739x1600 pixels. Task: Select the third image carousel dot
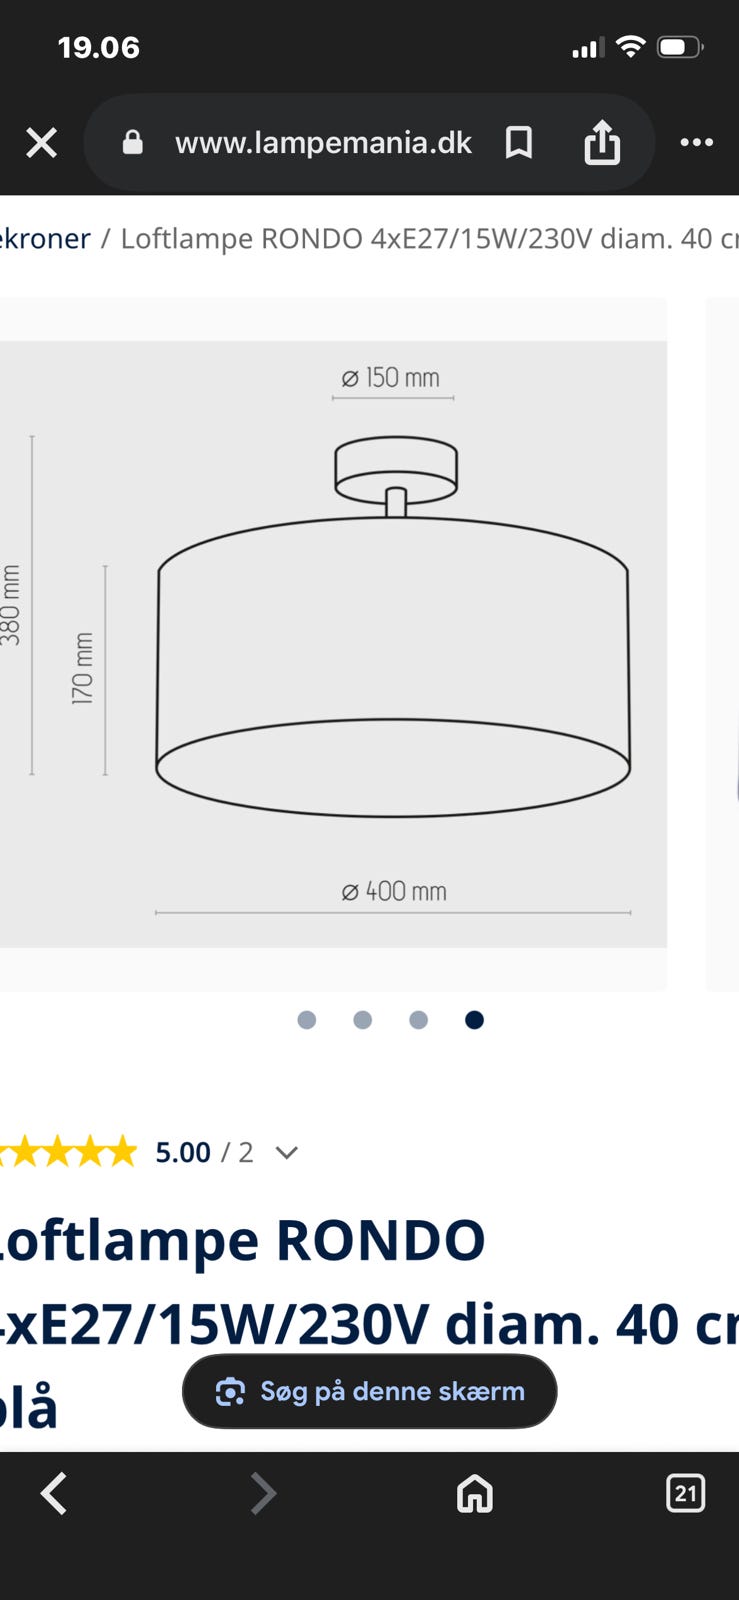click(x=419, y=1019)
